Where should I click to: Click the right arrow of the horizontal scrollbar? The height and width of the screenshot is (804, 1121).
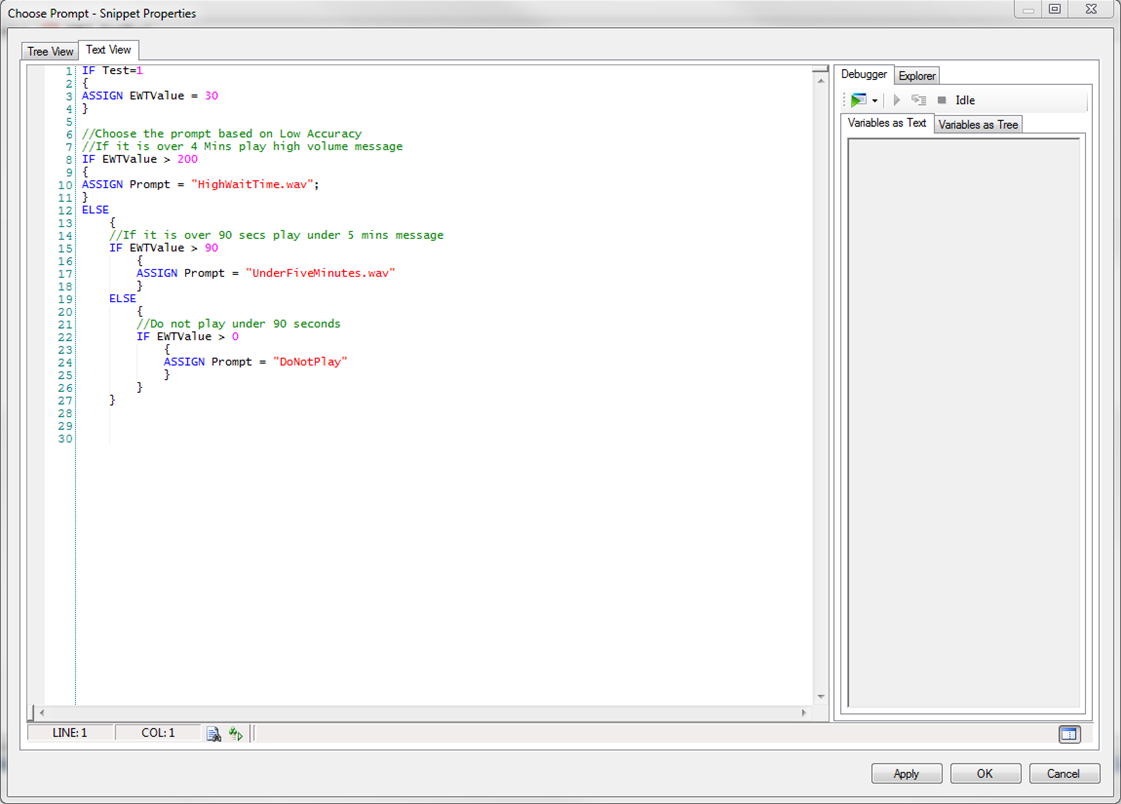[x=804, y=713]
